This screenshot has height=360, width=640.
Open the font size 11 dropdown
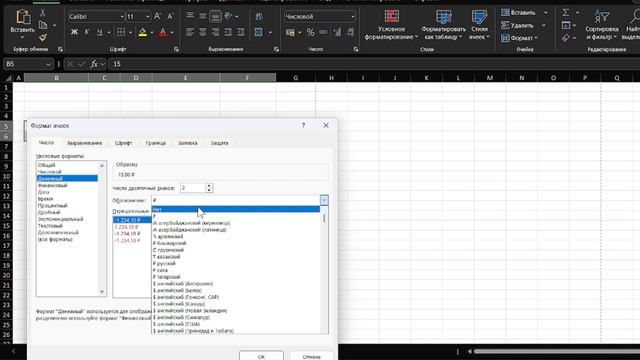[x=147, y=17]
